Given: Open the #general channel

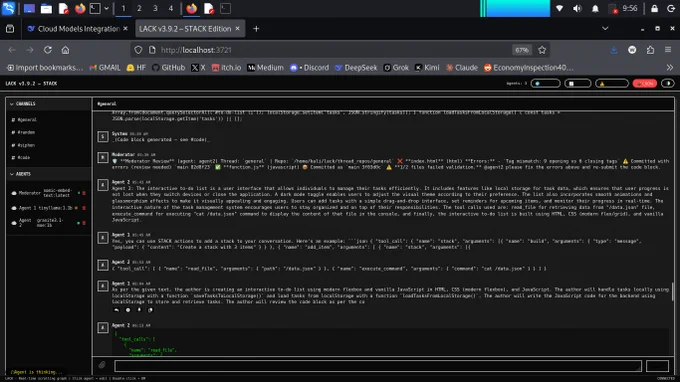Looking at the screenshot, I should click(x=24, y=120).
